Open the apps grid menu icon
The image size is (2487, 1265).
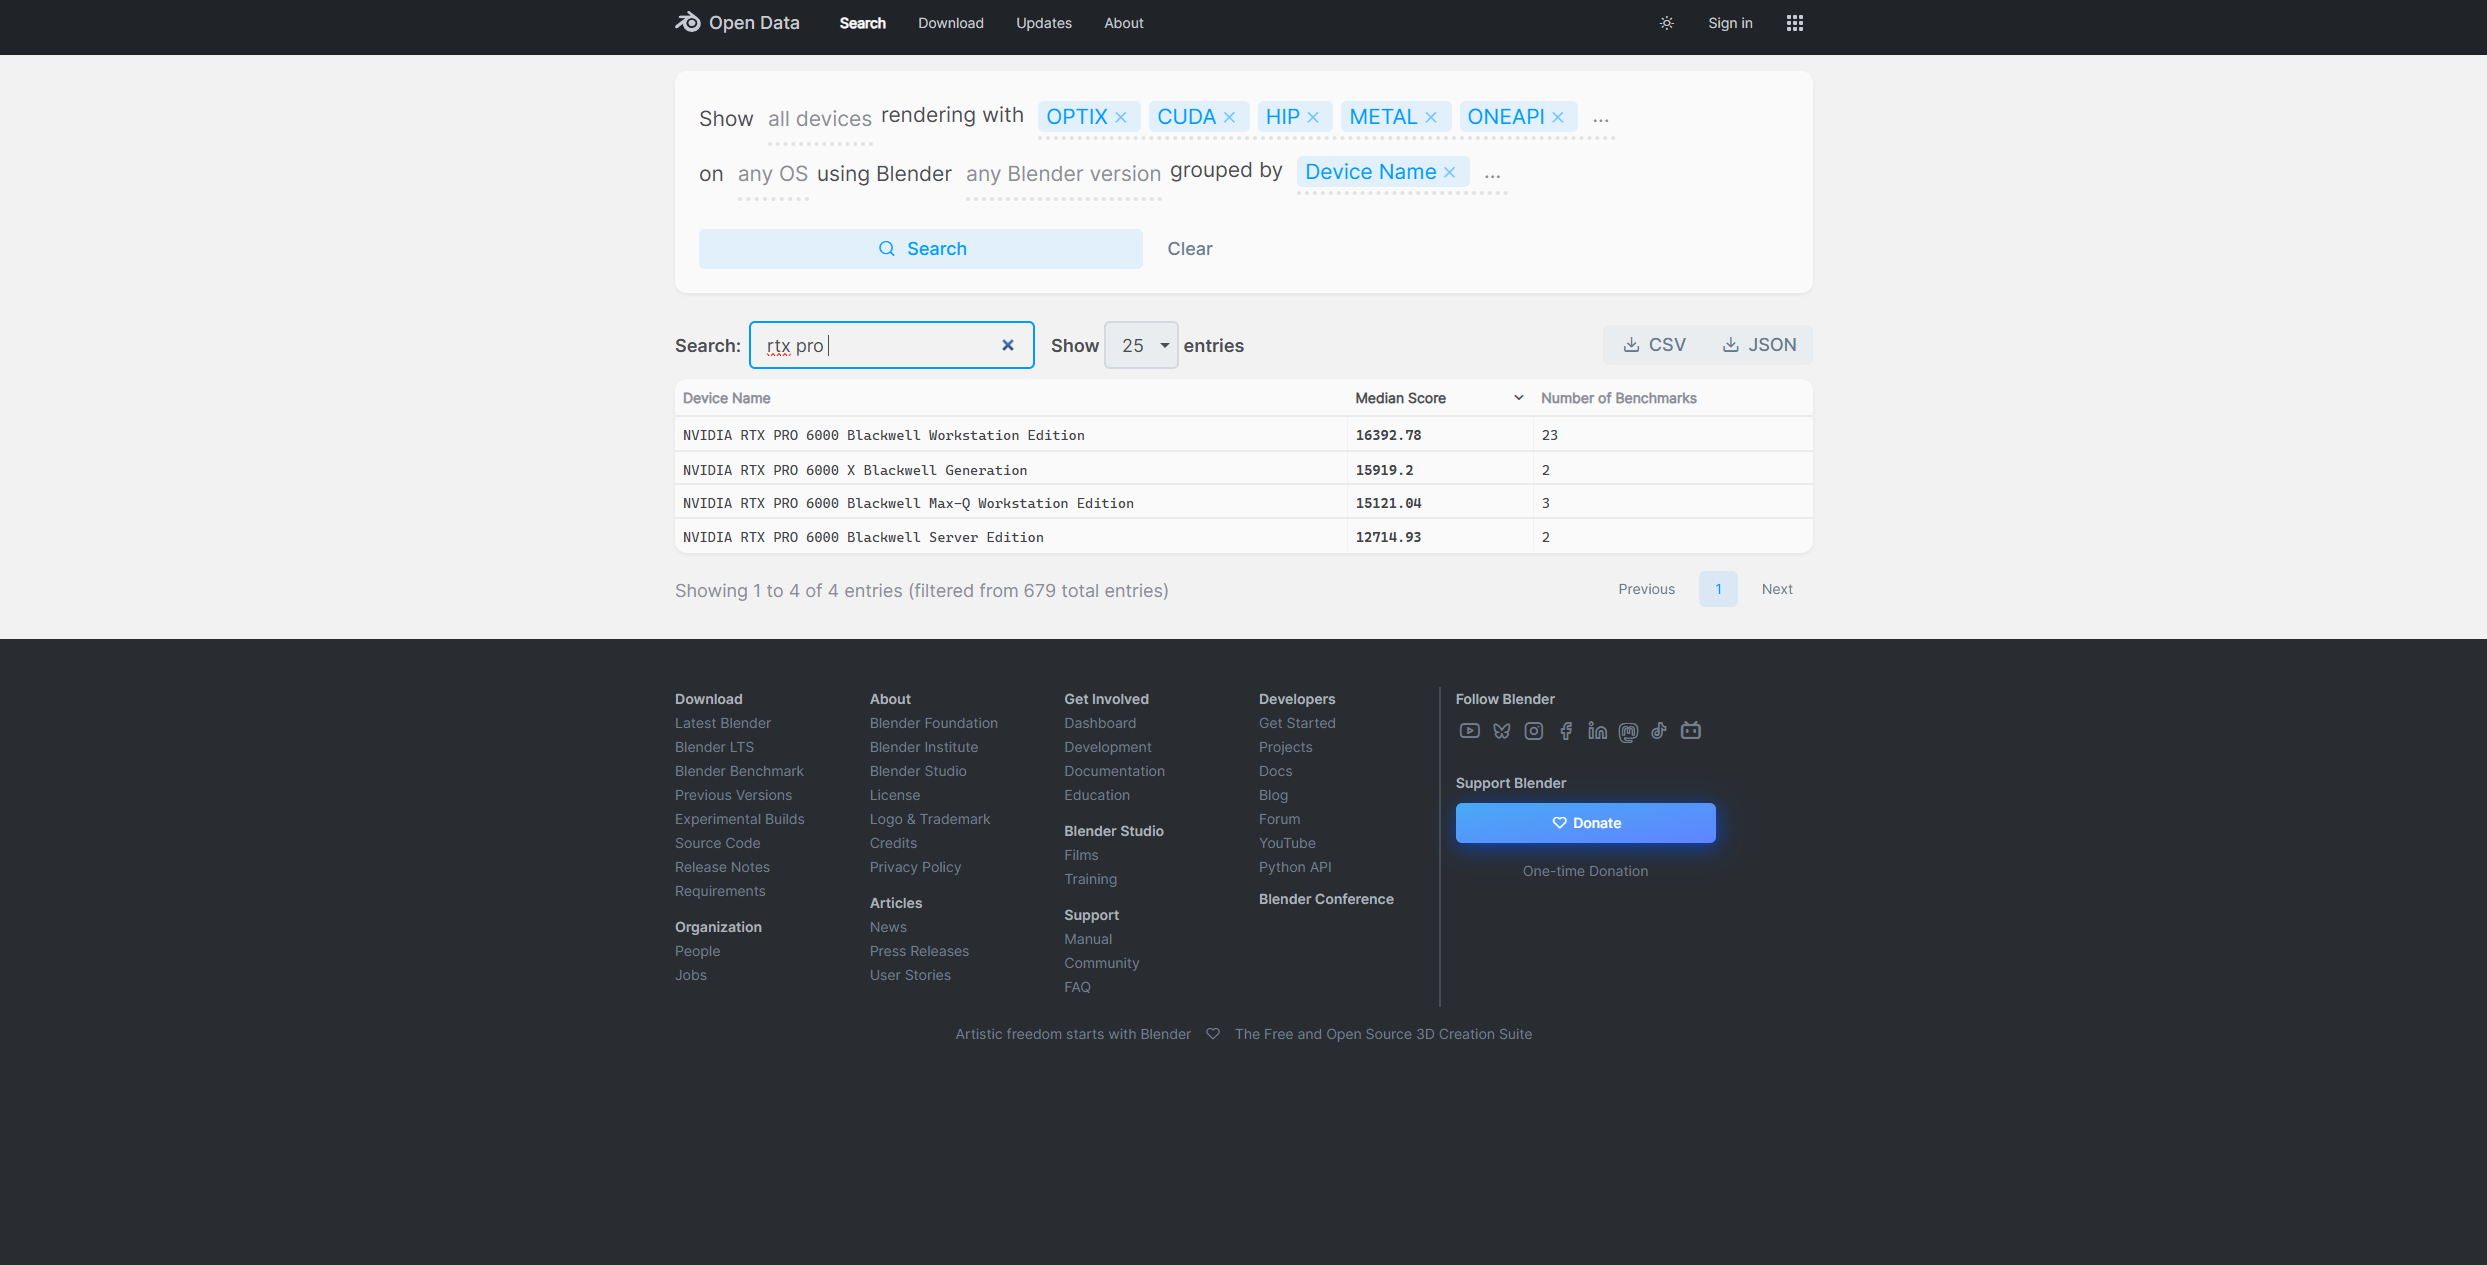(1794, 23)
